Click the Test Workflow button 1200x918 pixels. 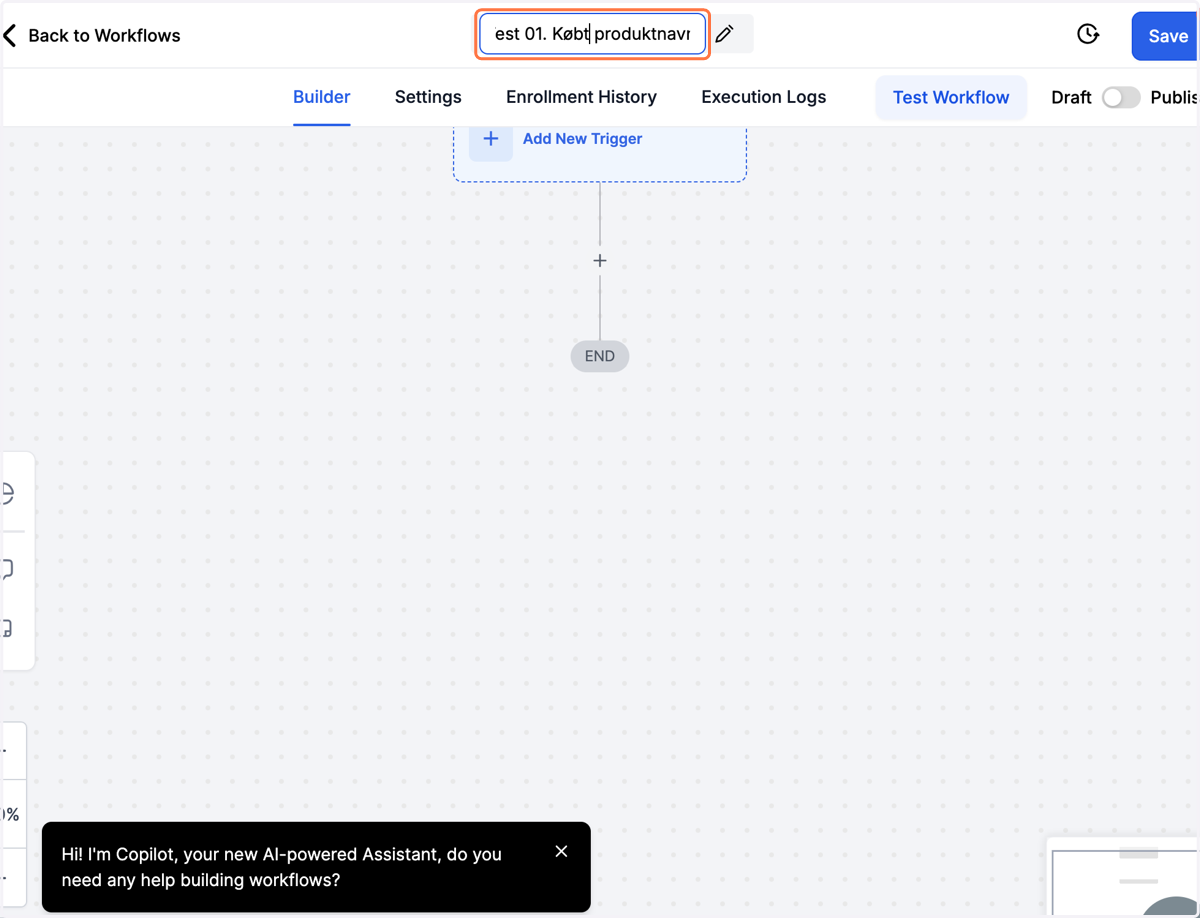pos(951,97)
